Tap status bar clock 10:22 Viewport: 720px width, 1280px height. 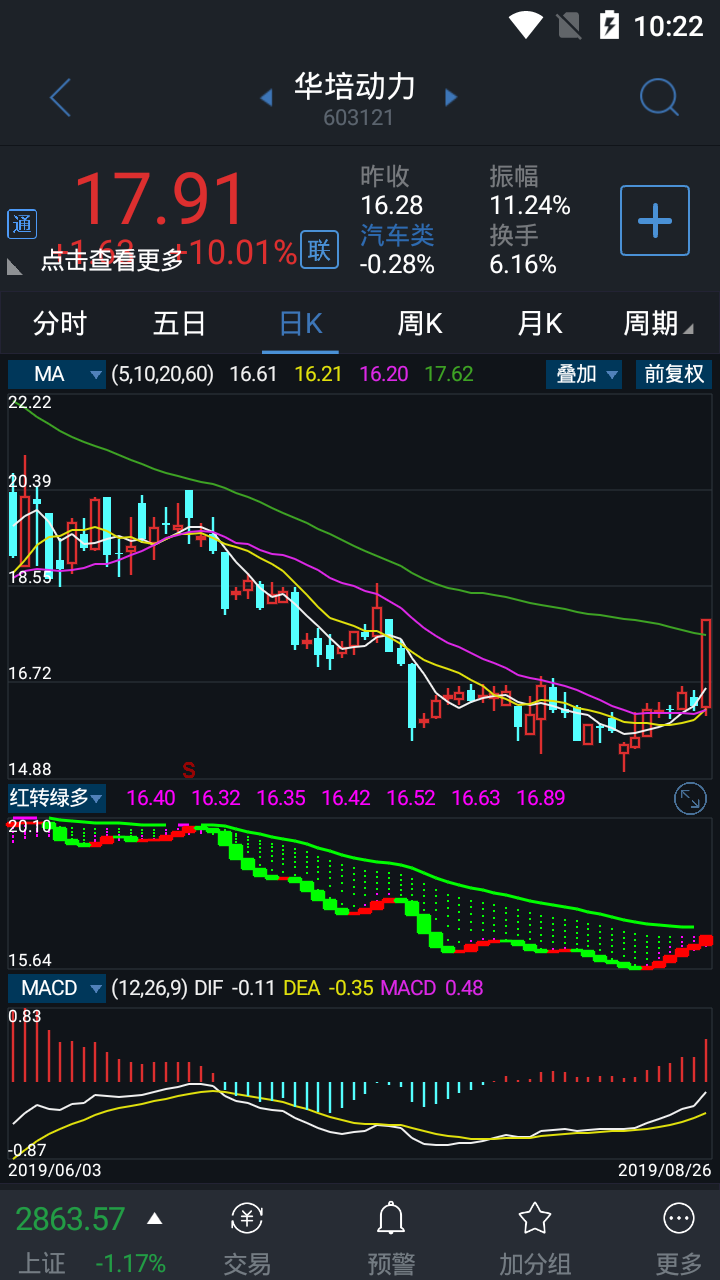(669, 26)
